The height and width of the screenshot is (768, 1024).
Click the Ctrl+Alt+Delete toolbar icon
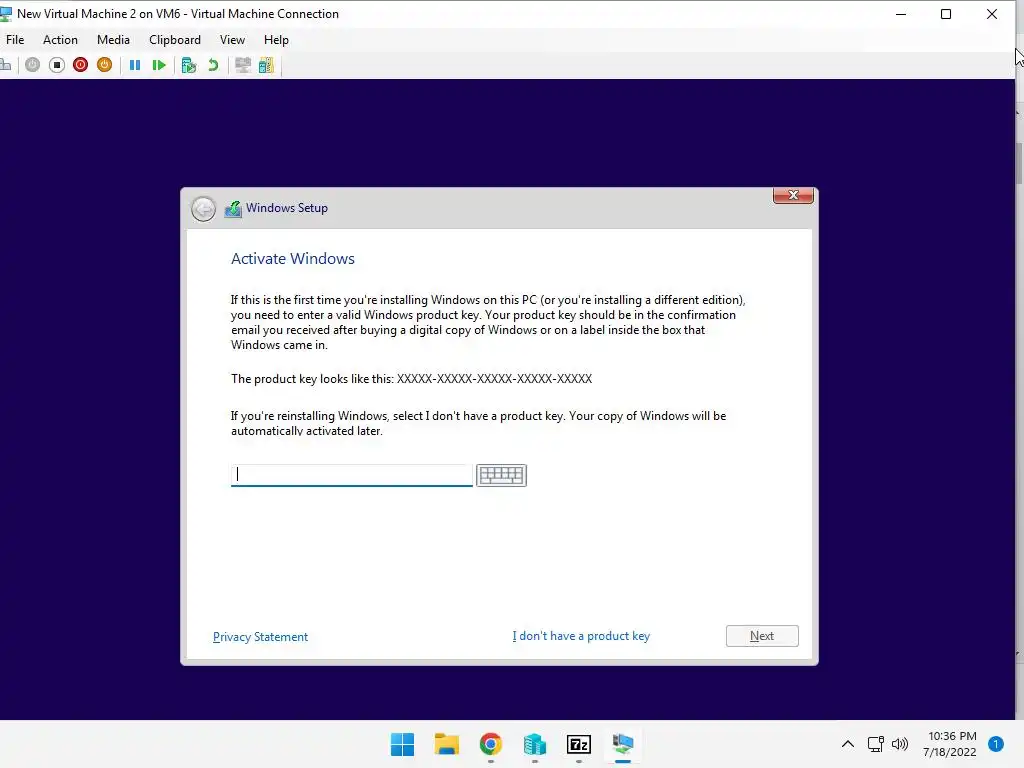click(x=5, y=65)
